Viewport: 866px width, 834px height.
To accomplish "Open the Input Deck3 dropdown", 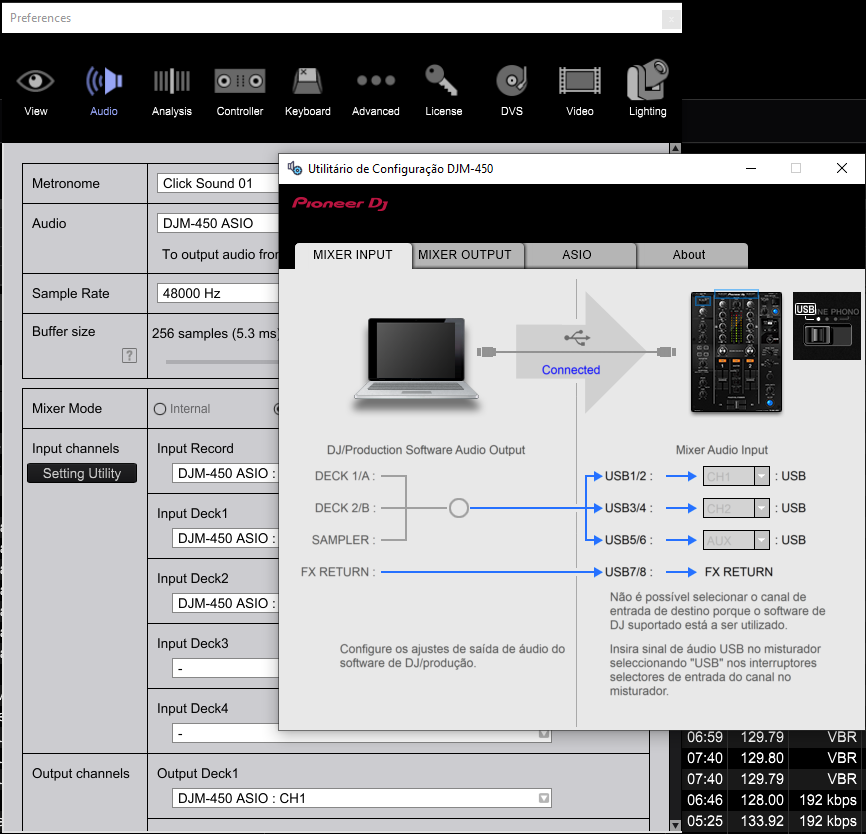I will click(x=225, y=668).
